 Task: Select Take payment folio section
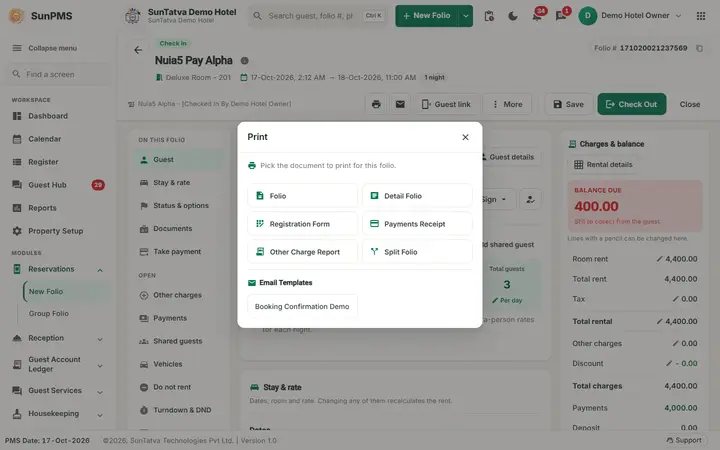point(179,252)
